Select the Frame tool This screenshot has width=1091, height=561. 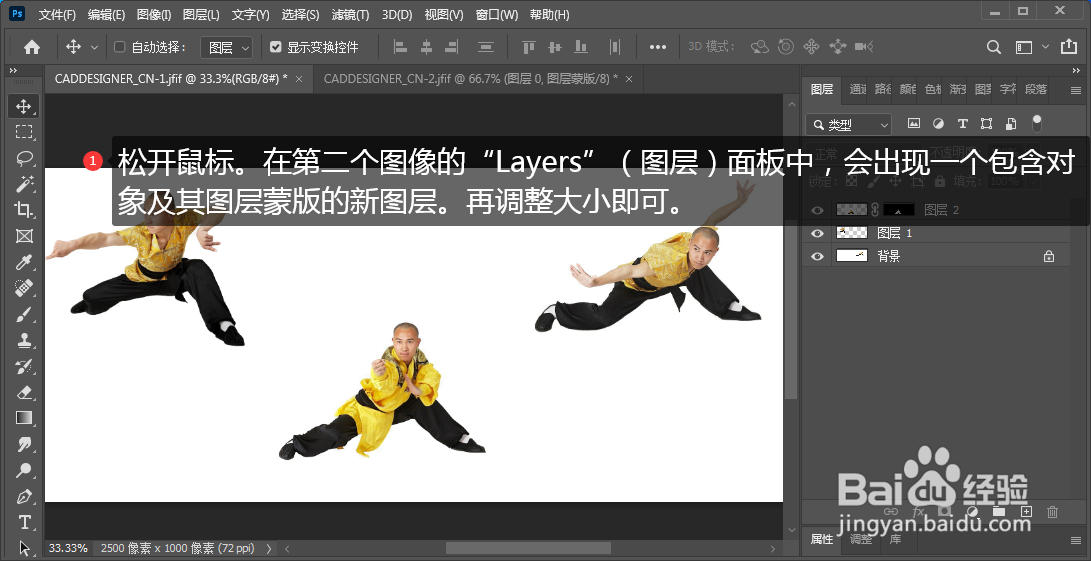(24, 236)
